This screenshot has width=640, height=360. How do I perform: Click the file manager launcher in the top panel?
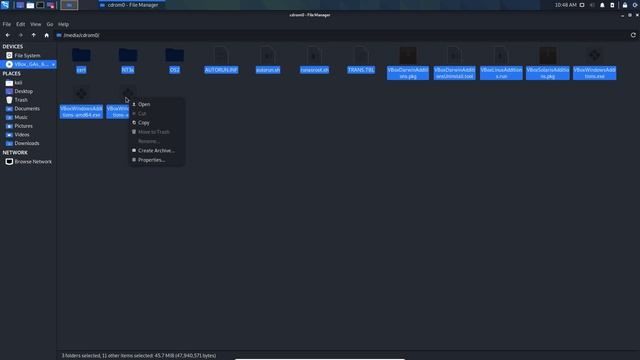click(30, 5)
